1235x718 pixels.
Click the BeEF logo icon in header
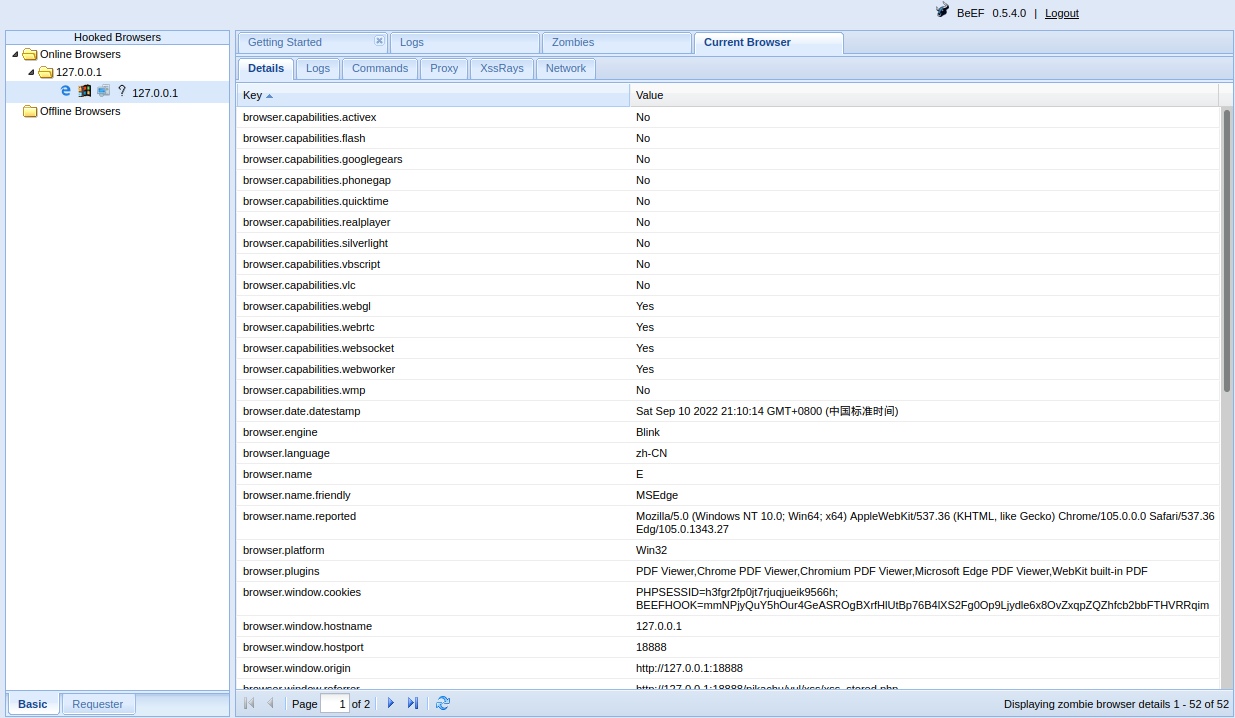(942, 11)
